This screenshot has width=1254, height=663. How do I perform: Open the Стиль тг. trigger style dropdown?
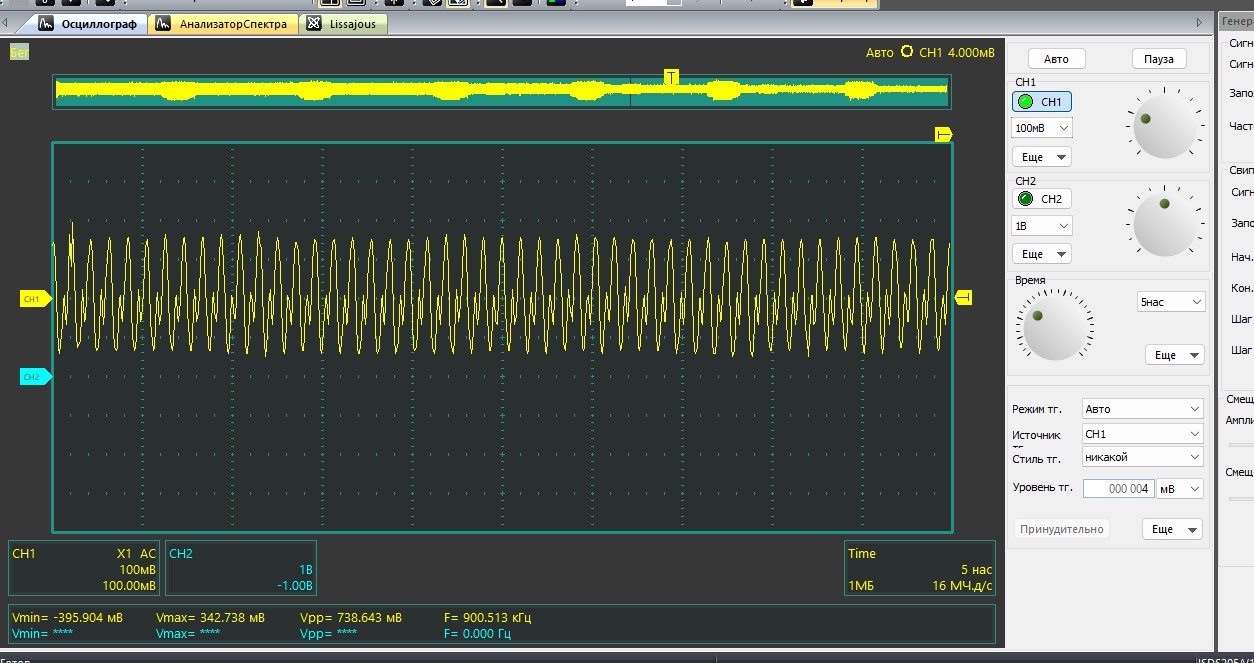coord(1143,457)
